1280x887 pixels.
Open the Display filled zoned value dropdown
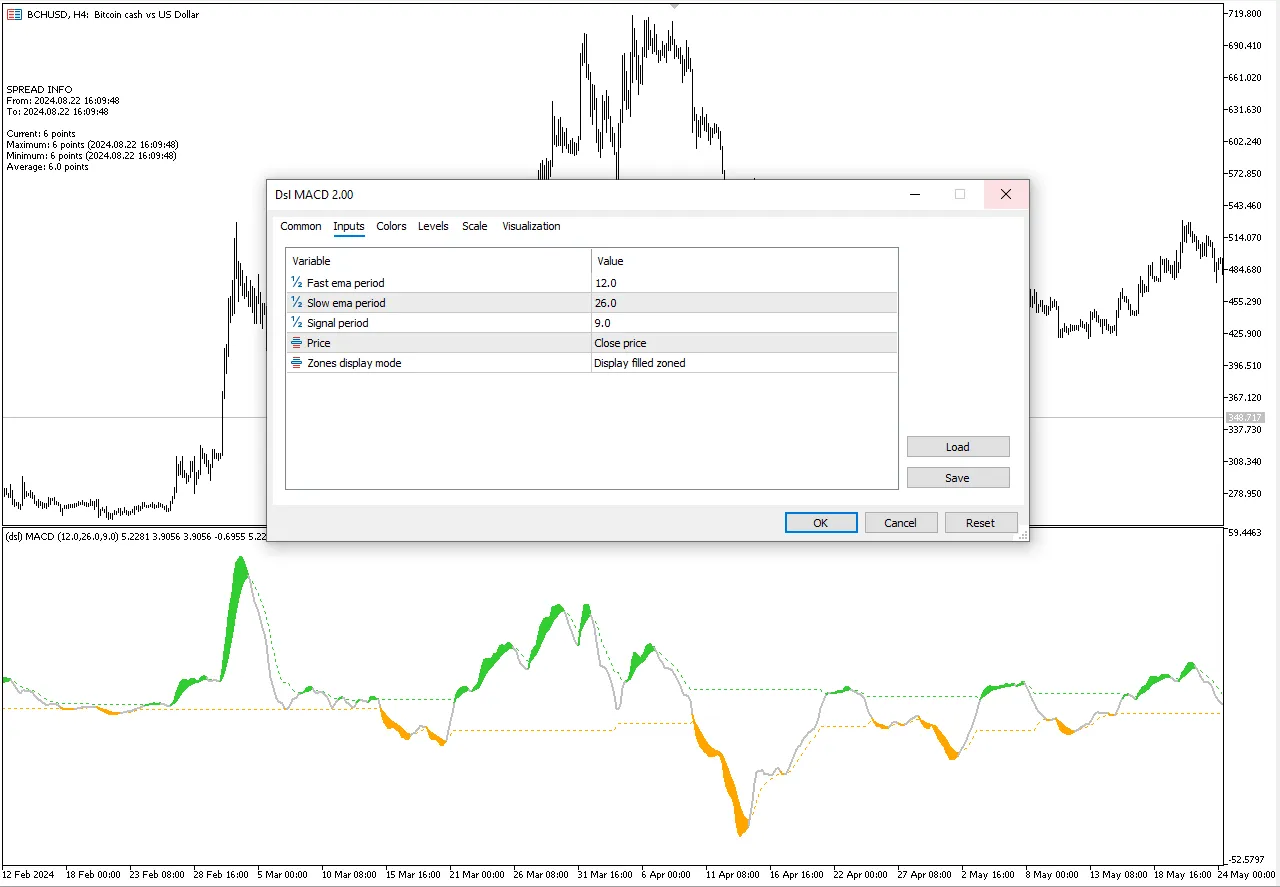click(x=744, y=363)
